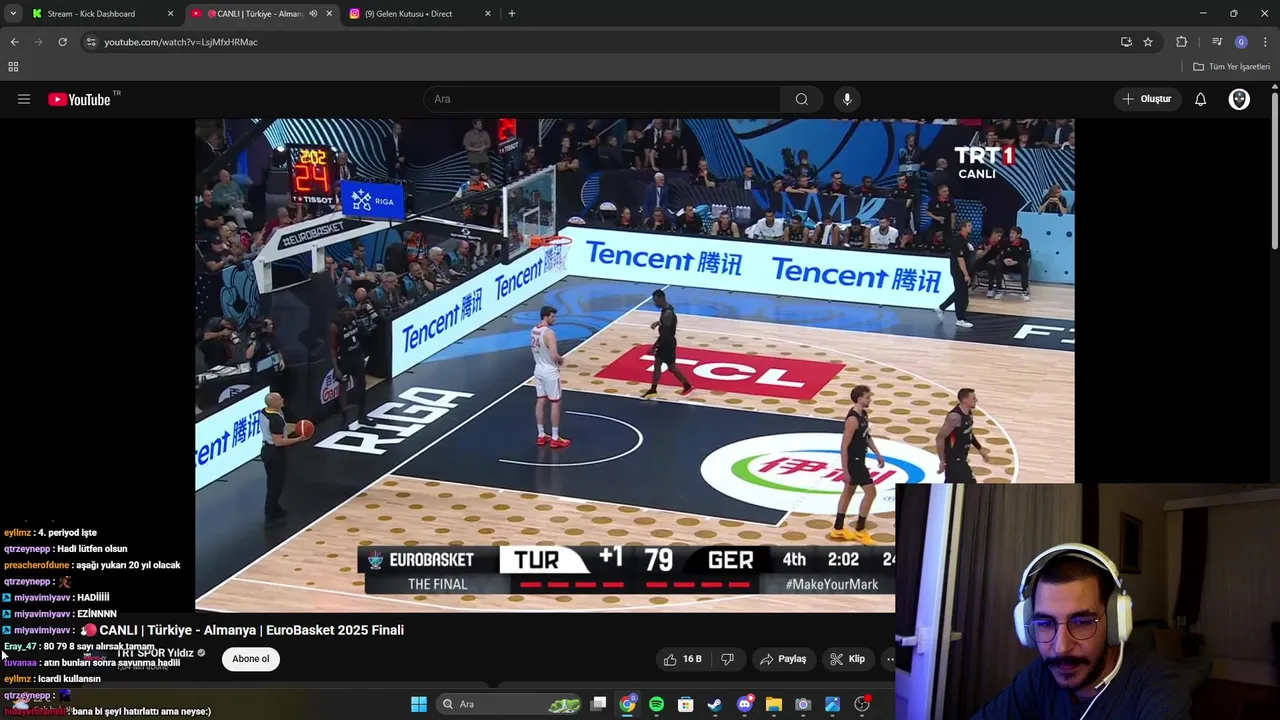Viewport: 1280px width, 720px height.
Task: Open YouTube notifications bell
Action: click(x=1200, y=99)
